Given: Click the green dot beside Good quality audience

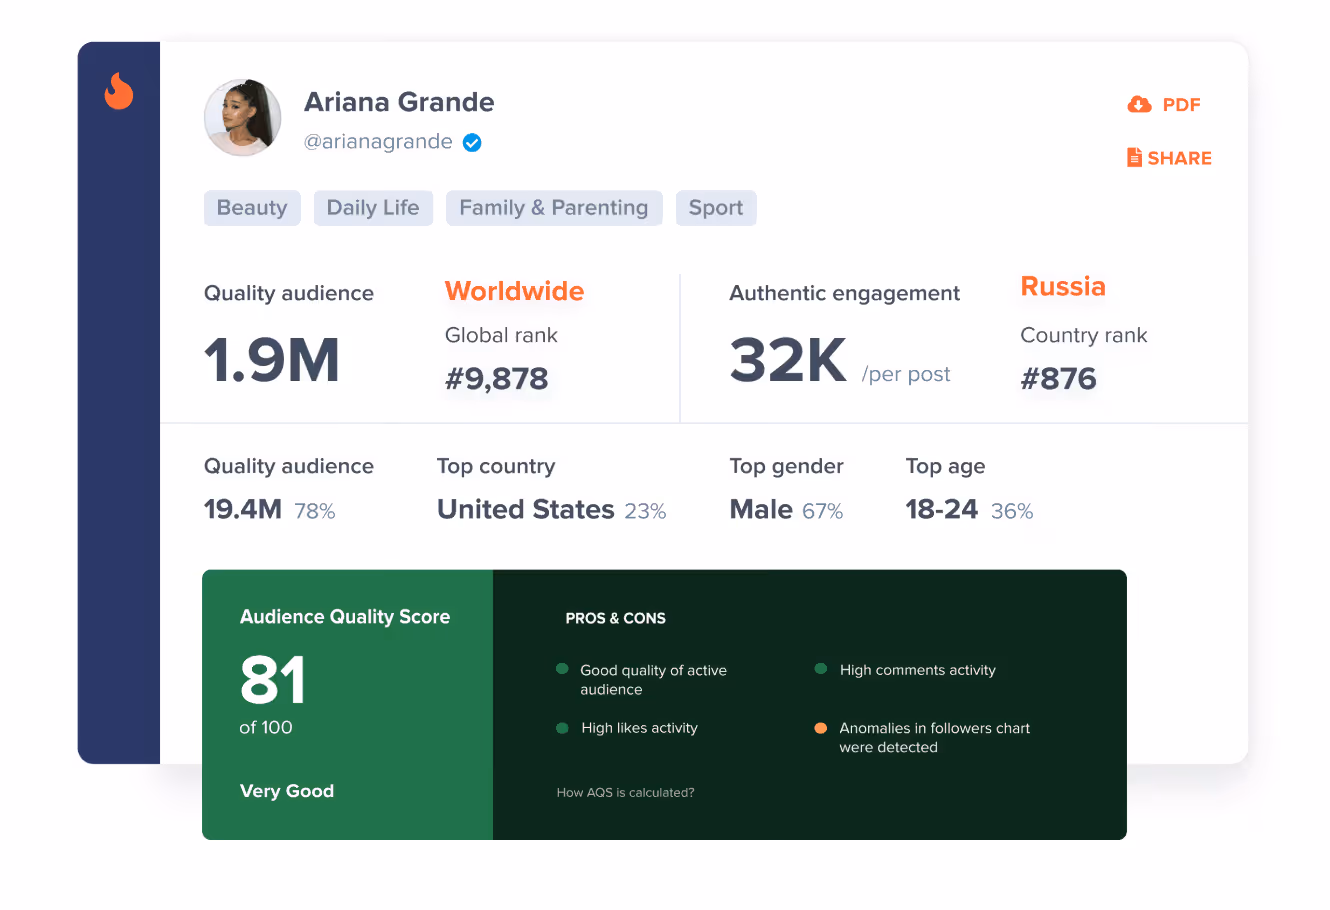Looking at the screenshot, I should coord(562,669).
